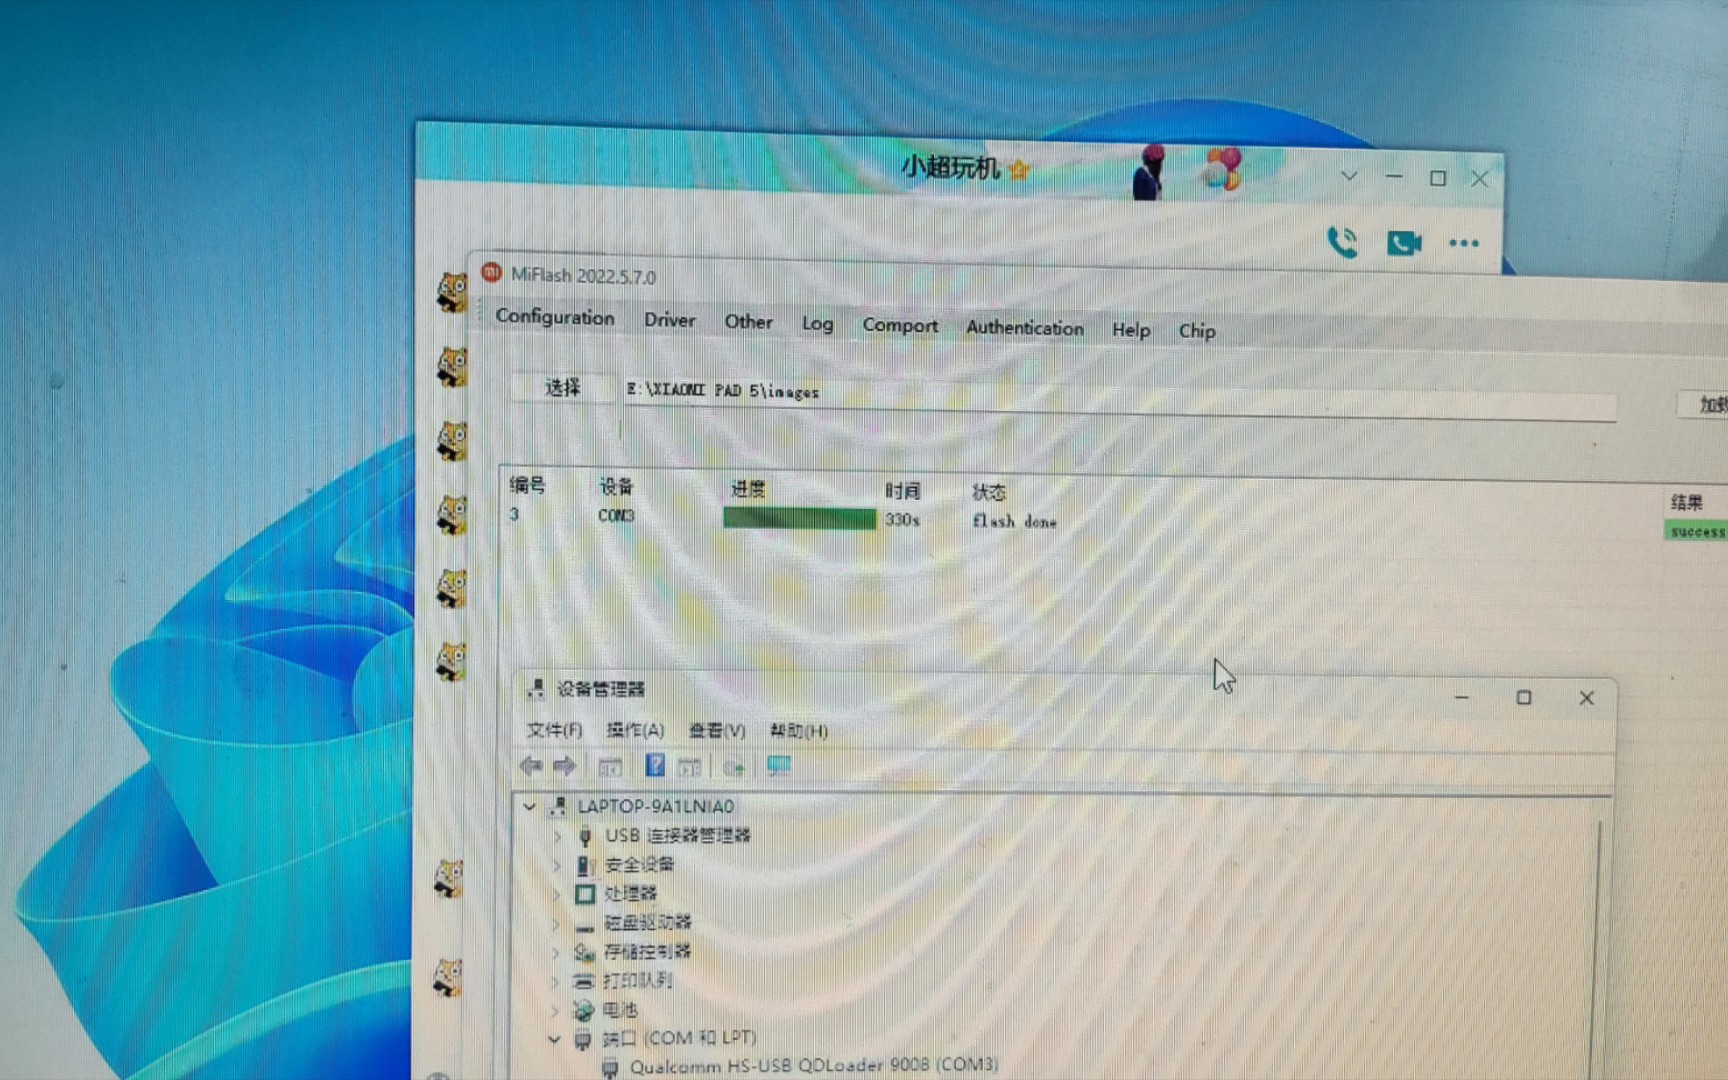This screenshot has height=1080, width=1728.
Task: Collapse the 端口 (COM 和 LPT) node
Action: [x=555, y=1038]
